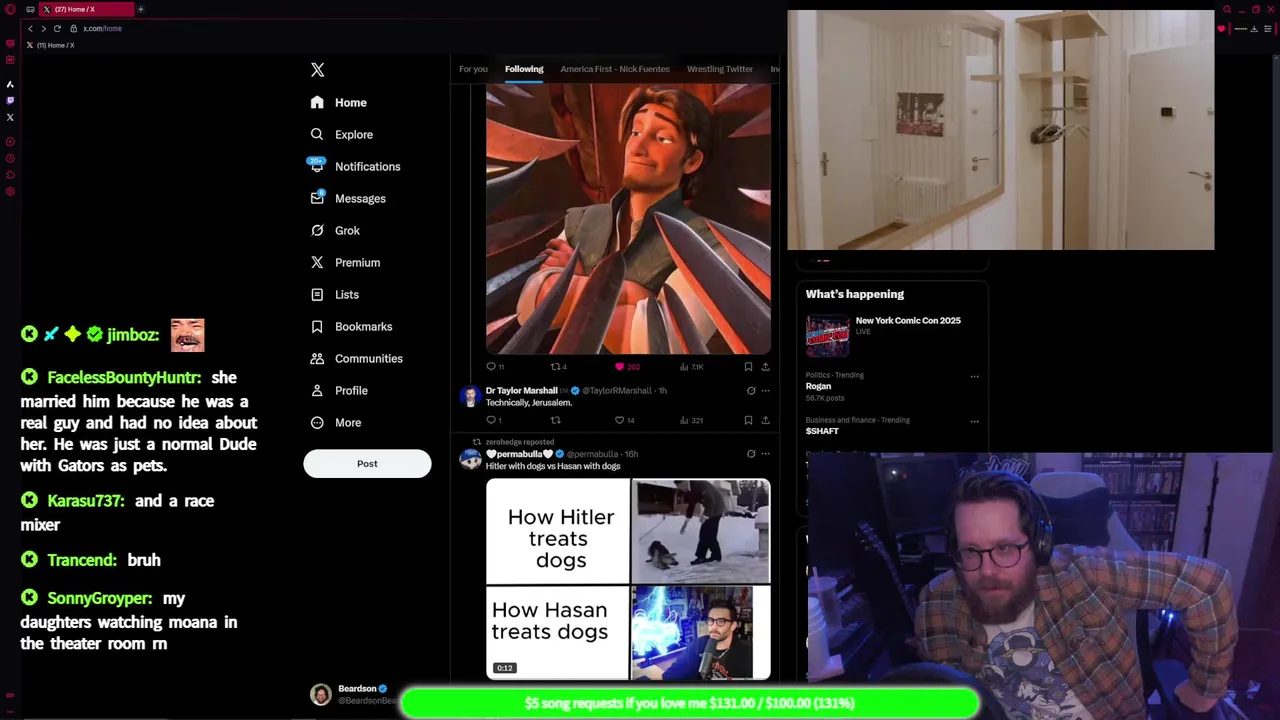The image size is (1280, 720).
Task: Open X from the Opera sidebar
Action: point(10,117)
